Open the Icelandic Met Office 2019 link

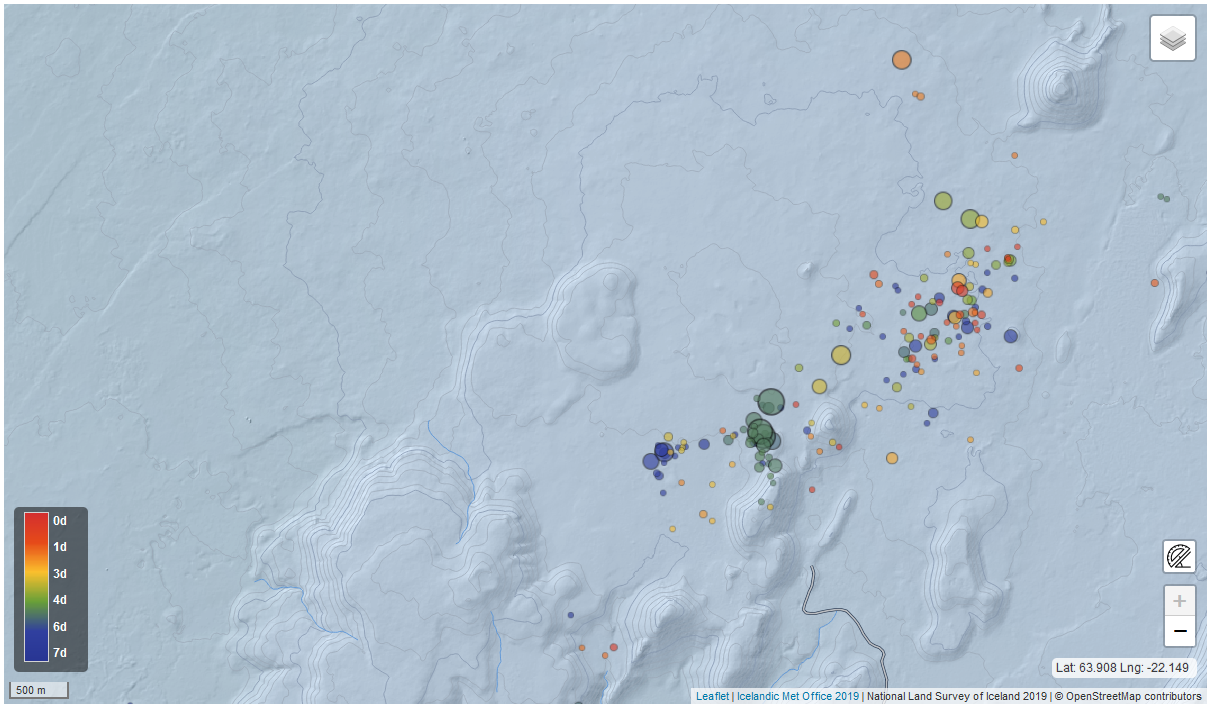(797, 696)
